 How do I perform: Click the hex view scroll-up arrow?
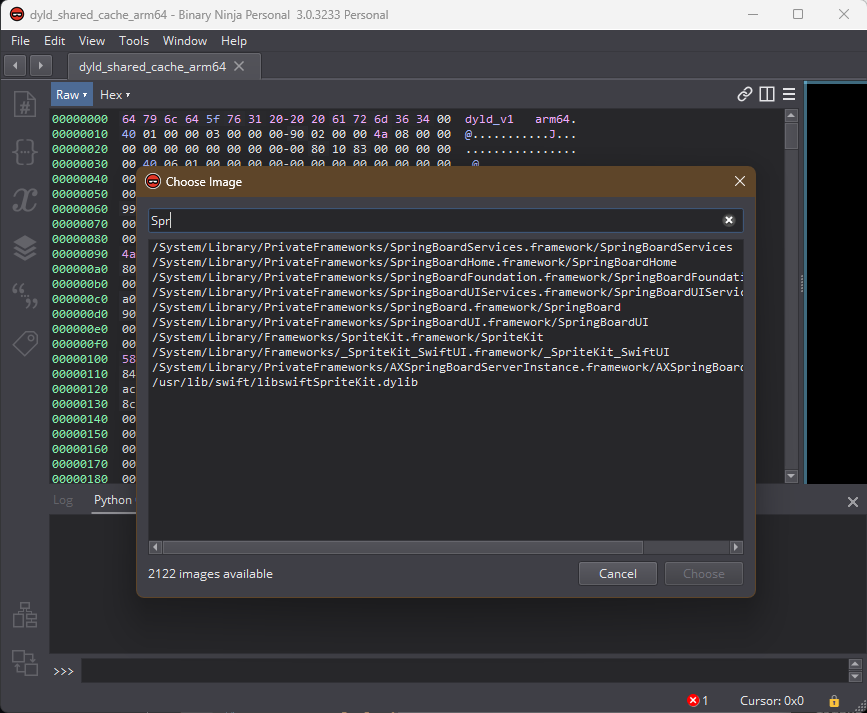[791, 116]
